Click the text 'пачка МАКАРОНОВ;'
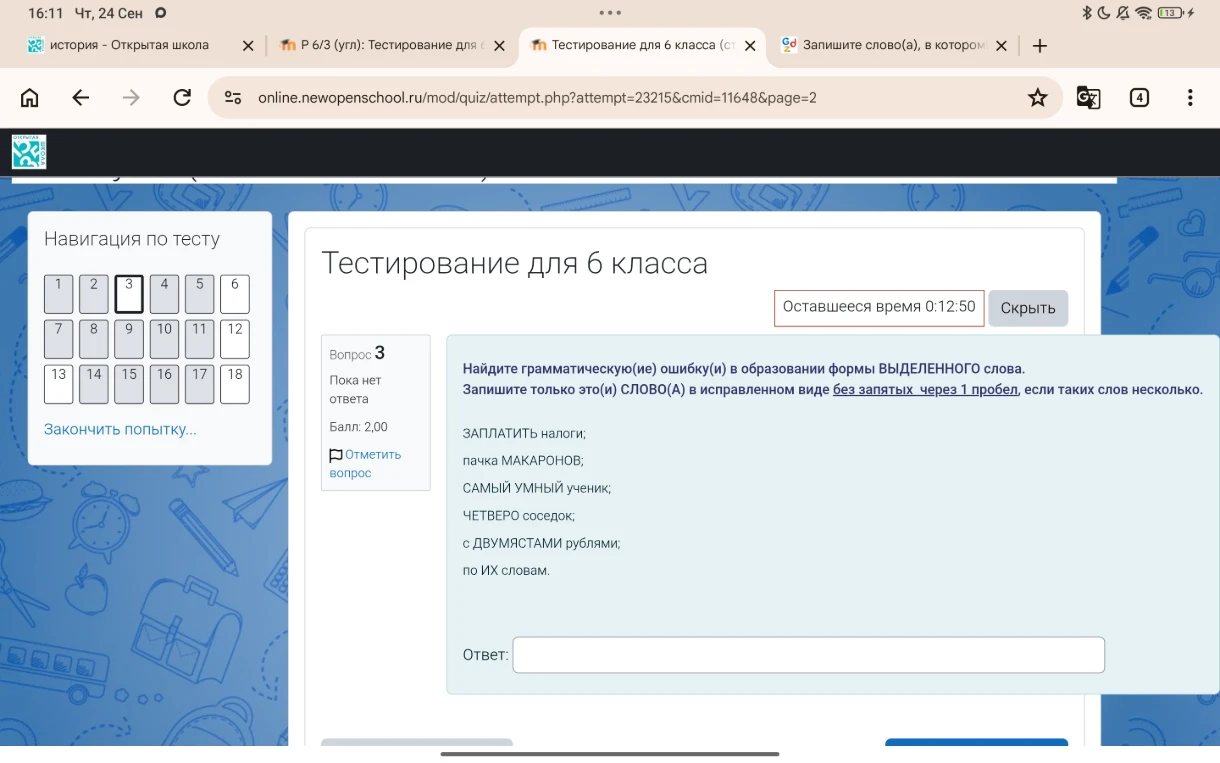This screenshot has height=763, width=1220. (522, 461)
